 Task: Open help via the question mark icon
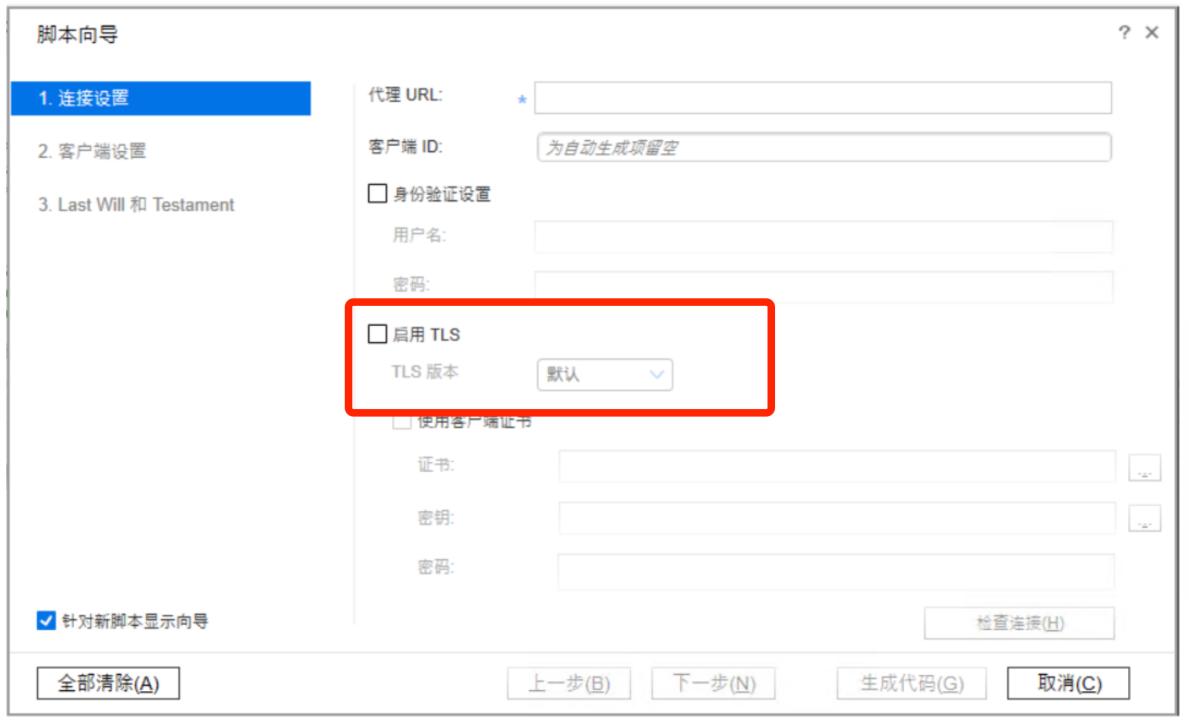tap(1124, 32)
